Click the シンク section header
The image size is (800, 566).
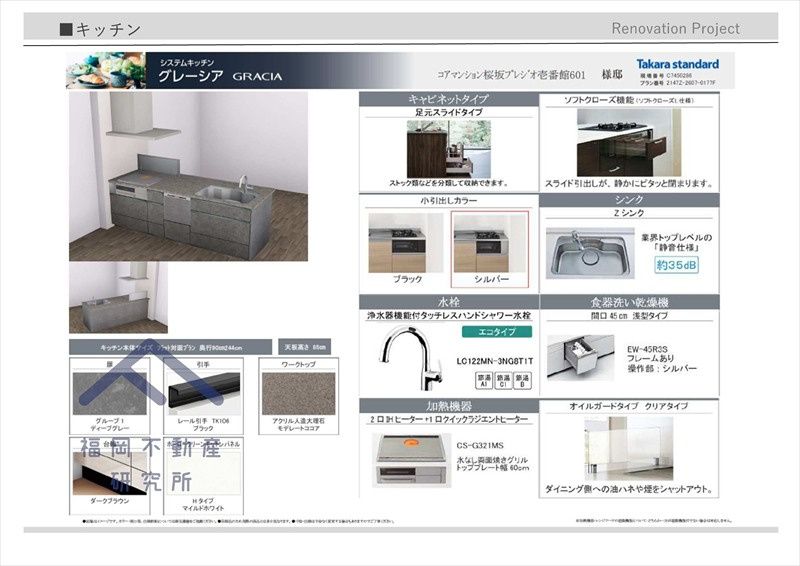[629, 200]
